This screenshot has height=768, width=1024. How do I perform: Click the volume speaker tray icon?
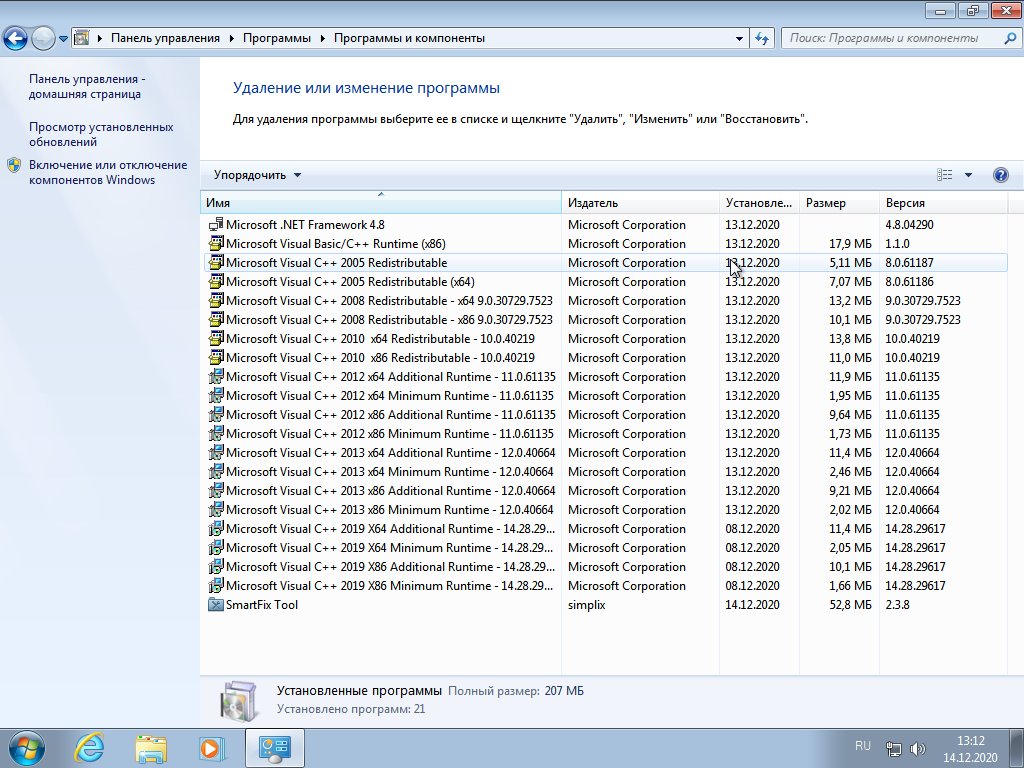(x=918, y=748)
